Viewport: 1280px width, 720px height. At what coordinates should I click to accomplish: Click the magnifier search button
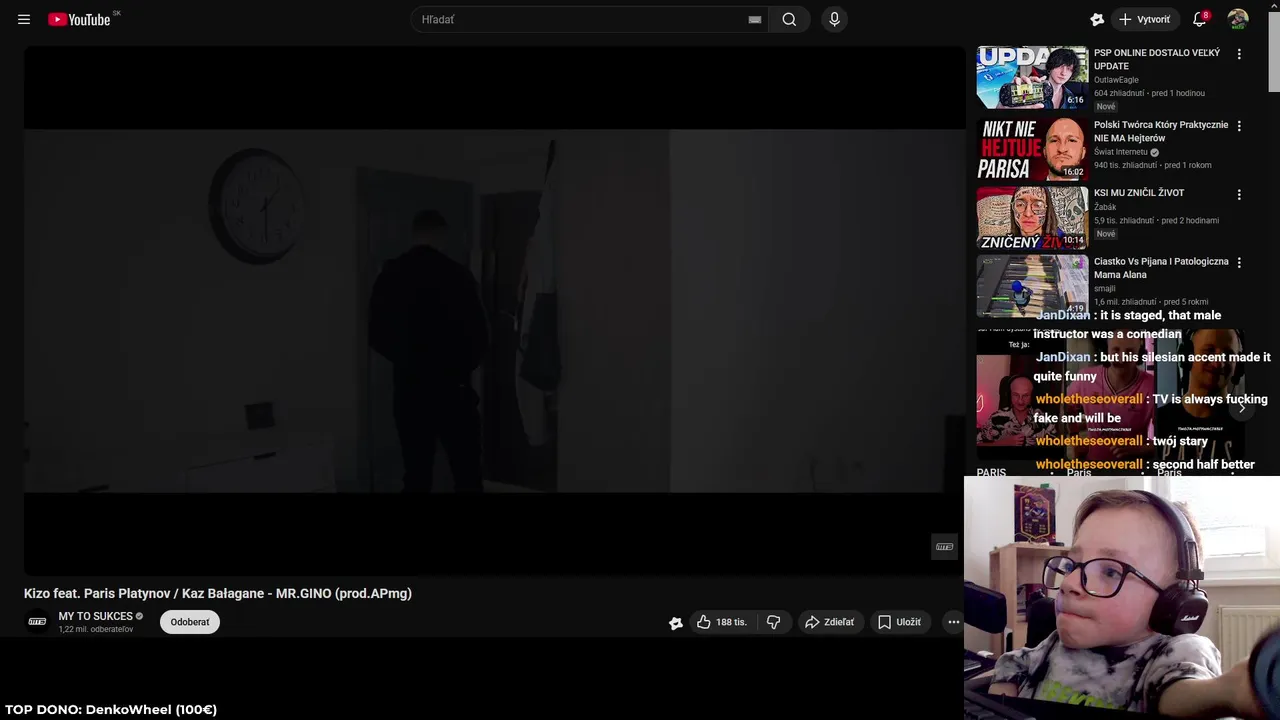(x=789, y=19)
